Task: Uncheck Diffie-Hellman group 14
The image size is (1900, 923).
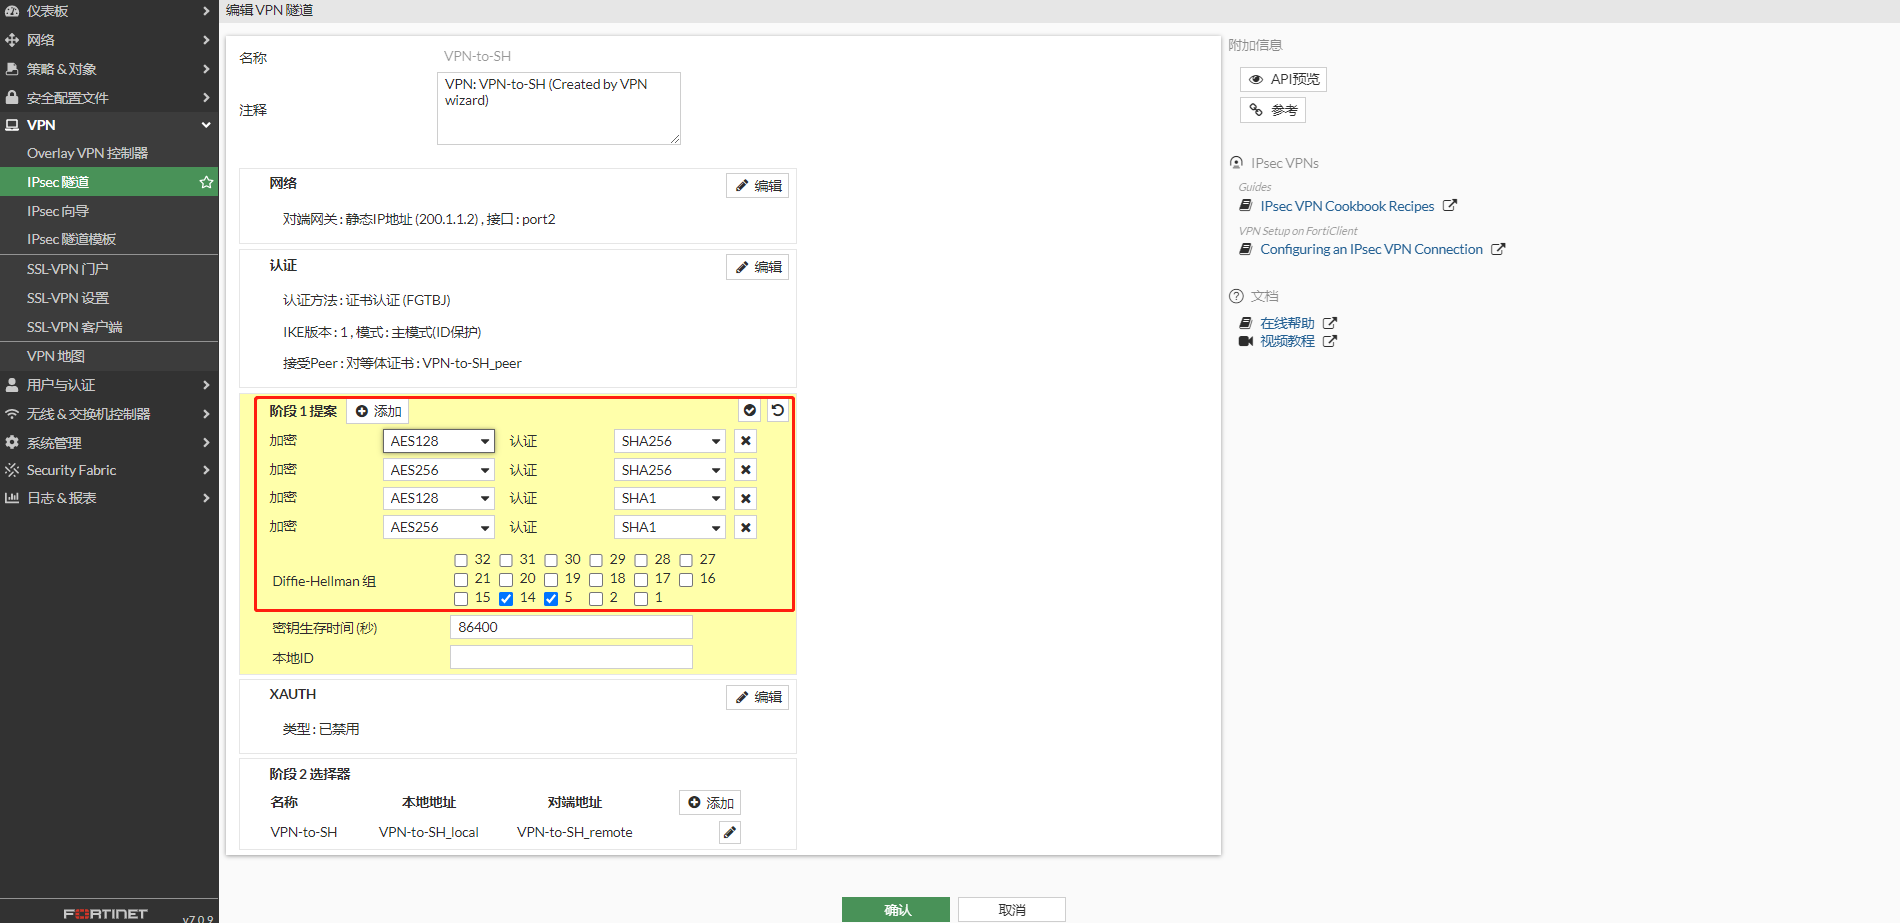Action: point(506,598)
